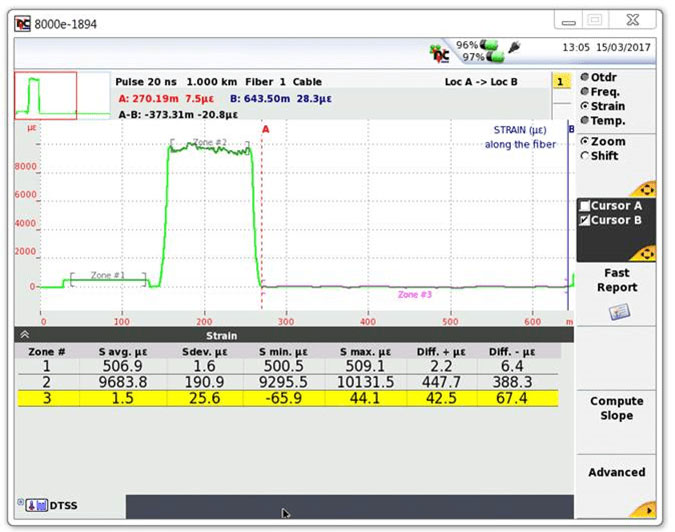Select the Otdr radio option
This screenshot has width=675, height=532.
pyautogui.click(x=585, y=77)
